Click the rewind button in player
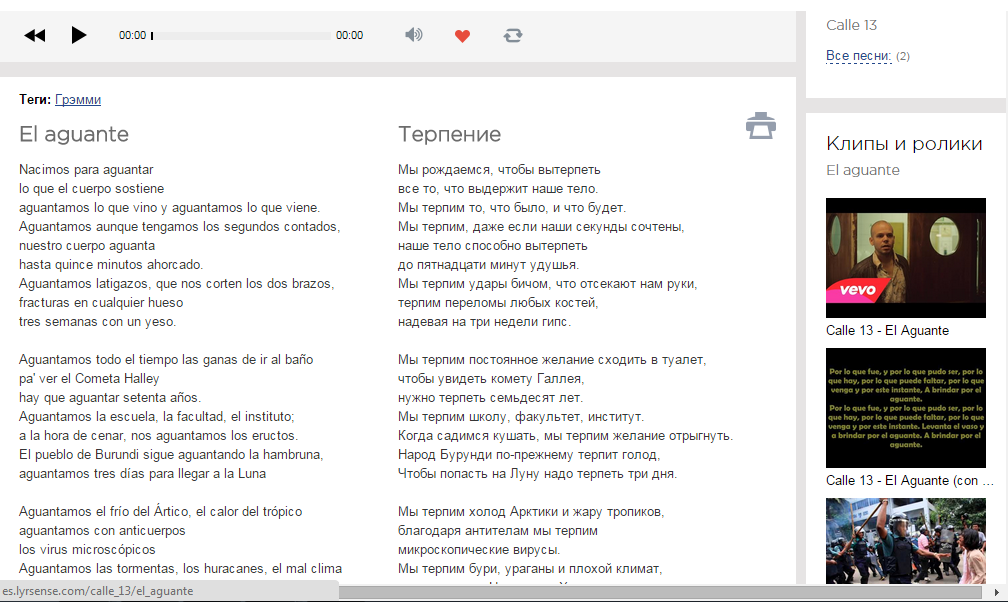The height and width of the screenshot is (602, 1008). (x=35, y=35)
